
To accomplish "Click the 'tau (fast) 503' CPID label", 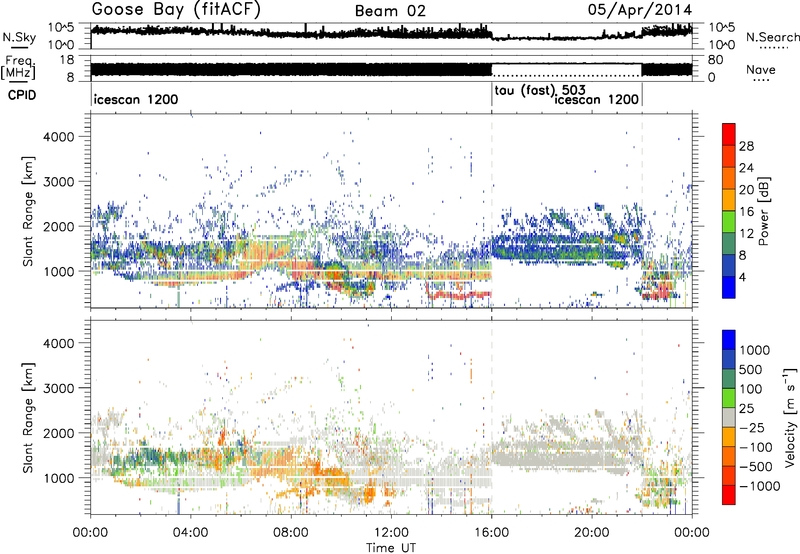I will [x=540, y=91].
